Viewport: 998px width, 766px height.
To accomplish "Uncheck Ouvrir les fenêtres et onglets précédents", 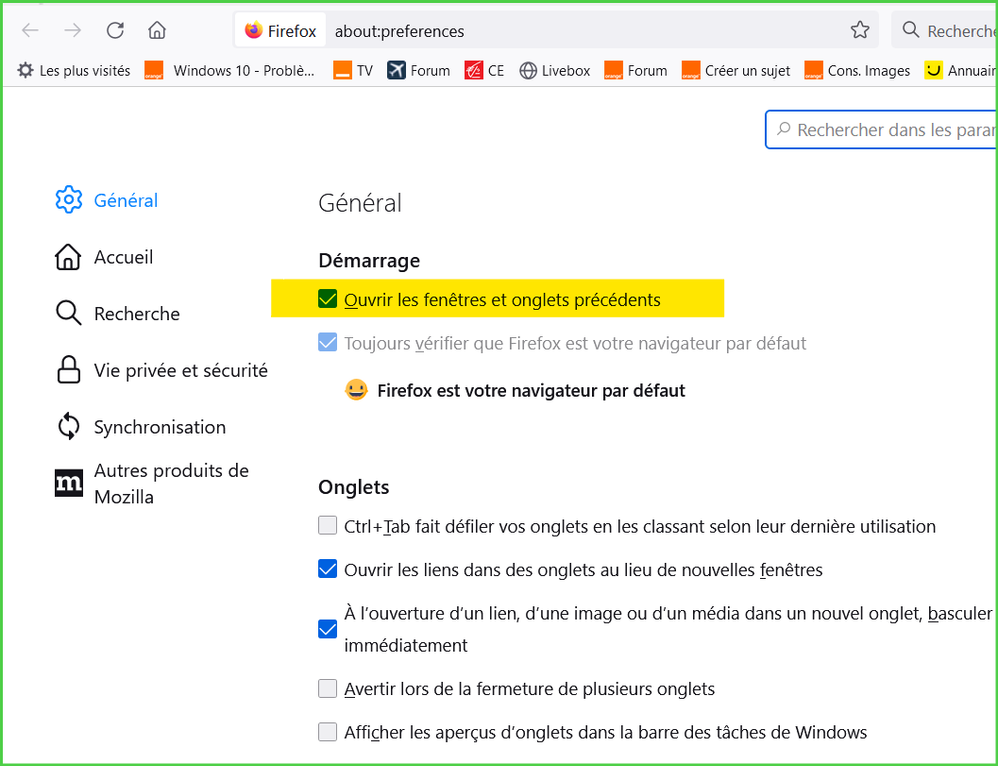I will (328, 299).
